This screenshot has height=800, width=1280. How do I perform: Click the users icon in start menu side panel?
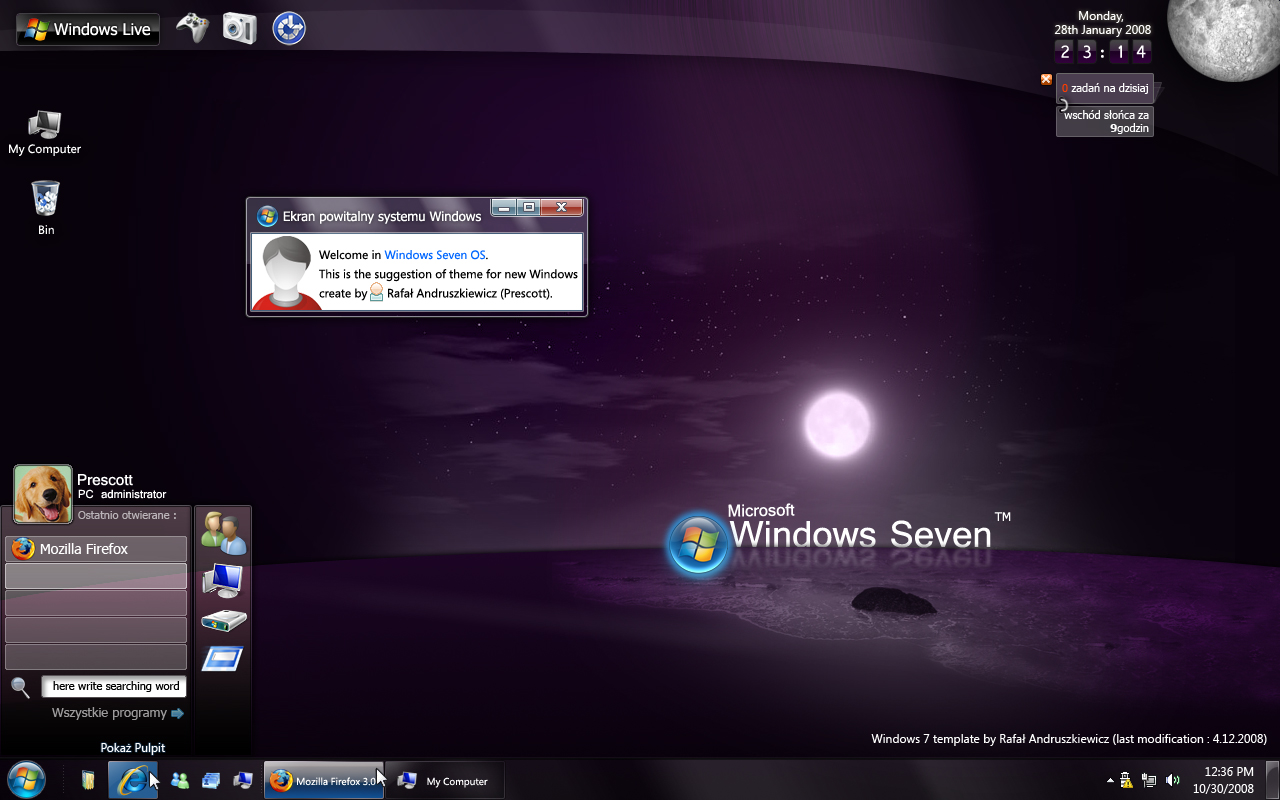pyautogui.click(x=223, y=533)
